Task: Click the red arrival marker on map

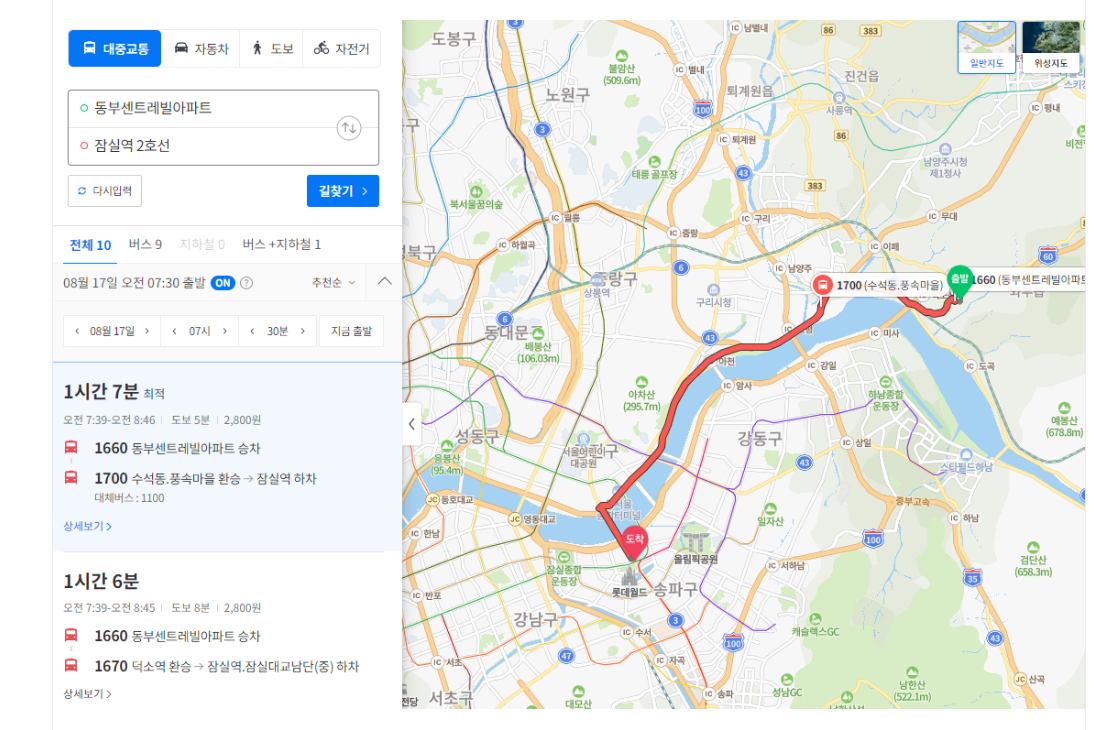Action: pyautogui.click(x=635, y=542)
